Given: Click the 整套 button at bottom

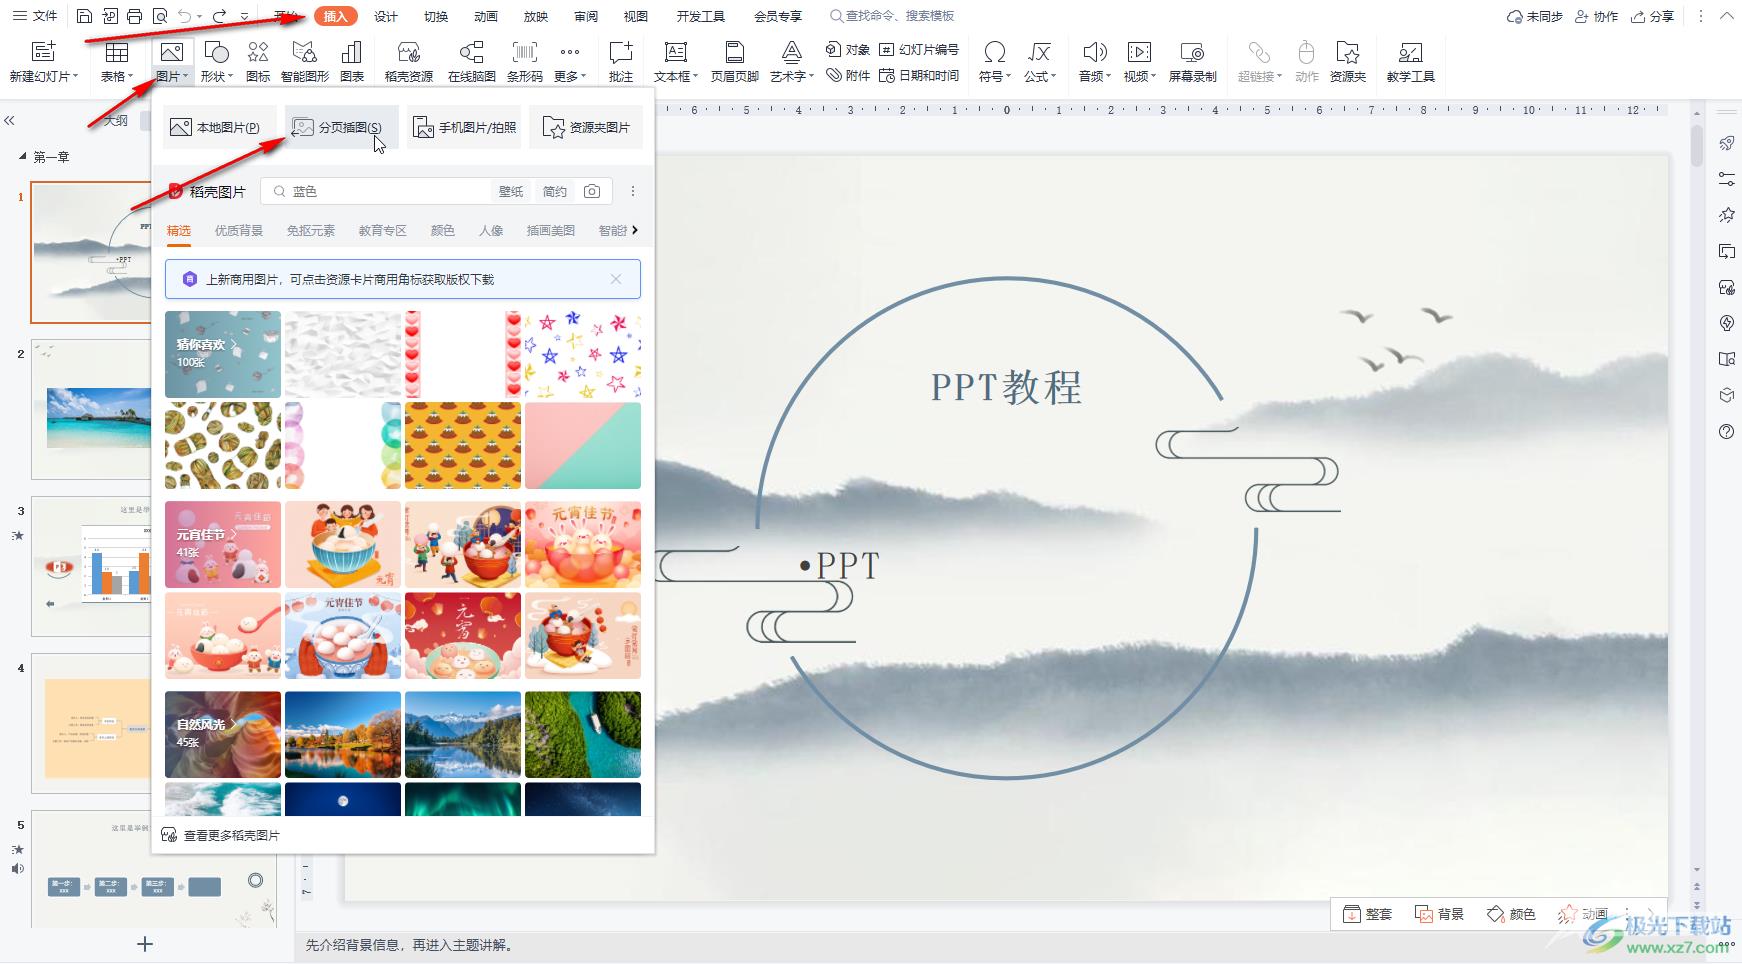Looking at the screenshot, I should (x=1367, y=913).
